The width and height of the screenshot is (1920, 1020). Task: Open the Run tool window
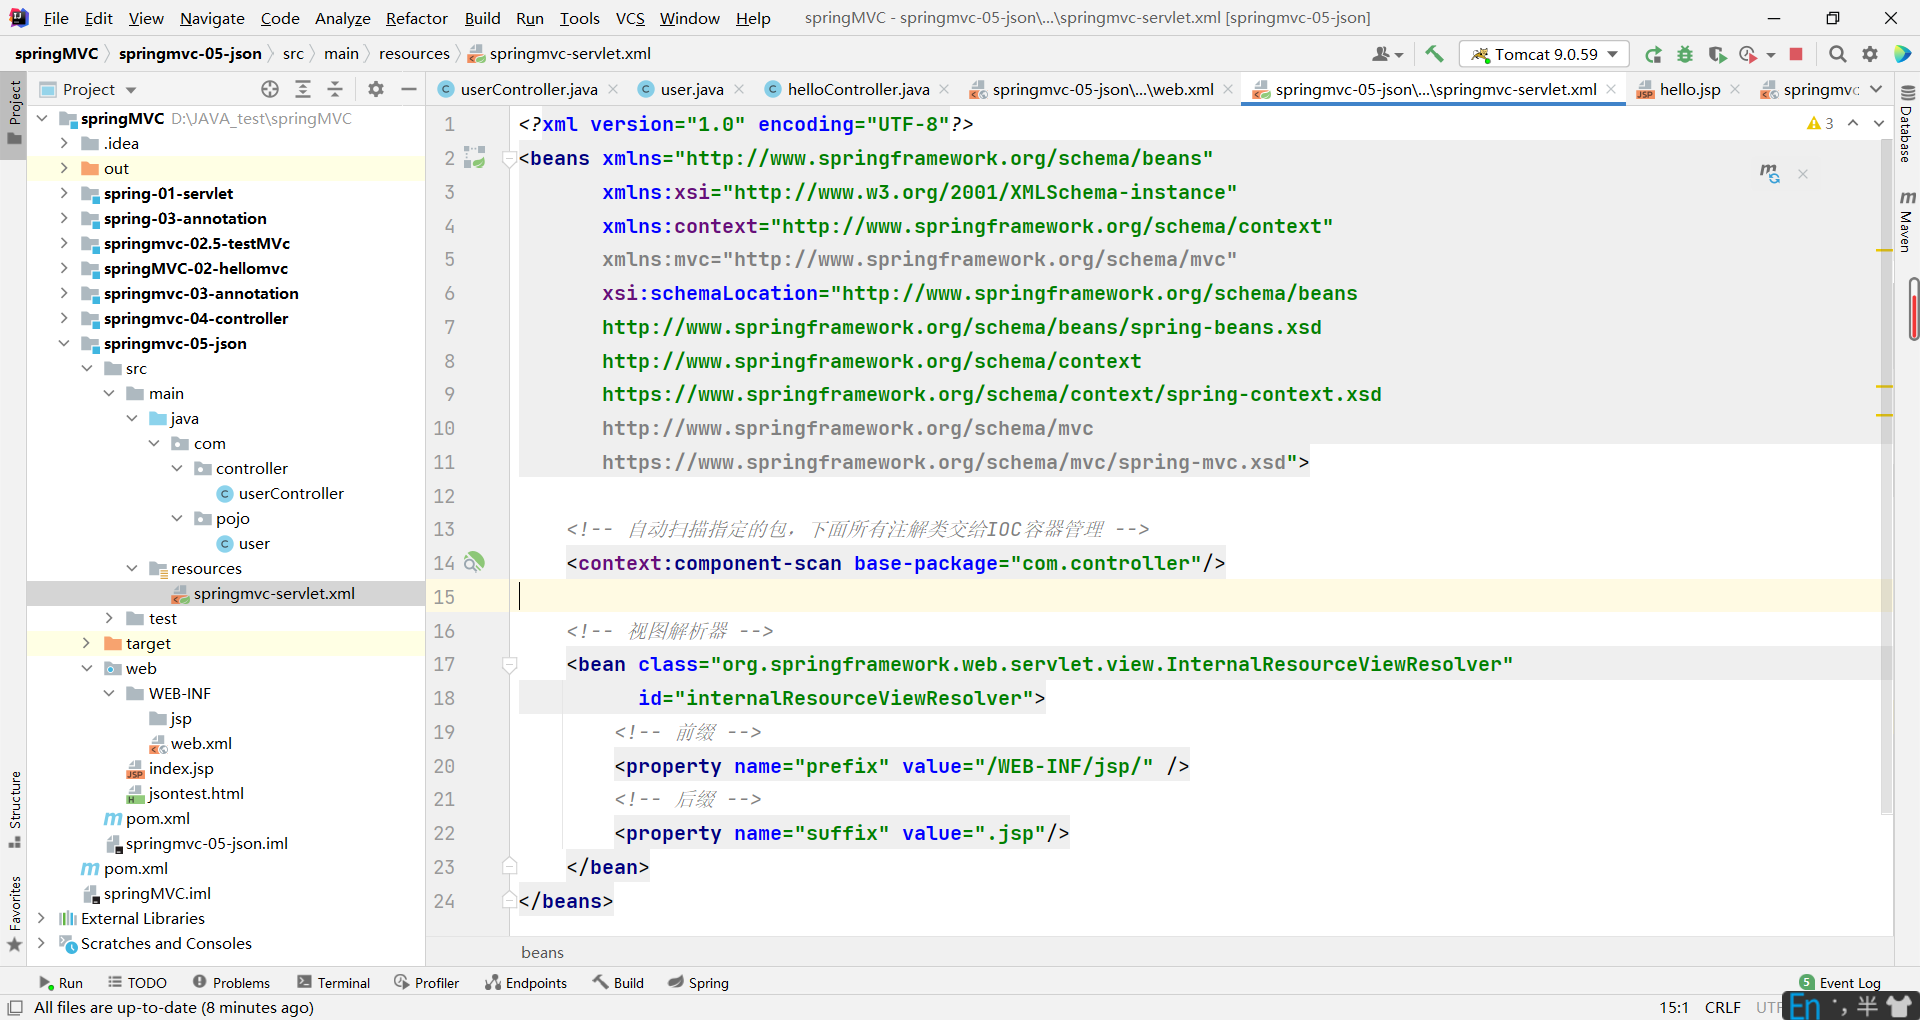60,983
